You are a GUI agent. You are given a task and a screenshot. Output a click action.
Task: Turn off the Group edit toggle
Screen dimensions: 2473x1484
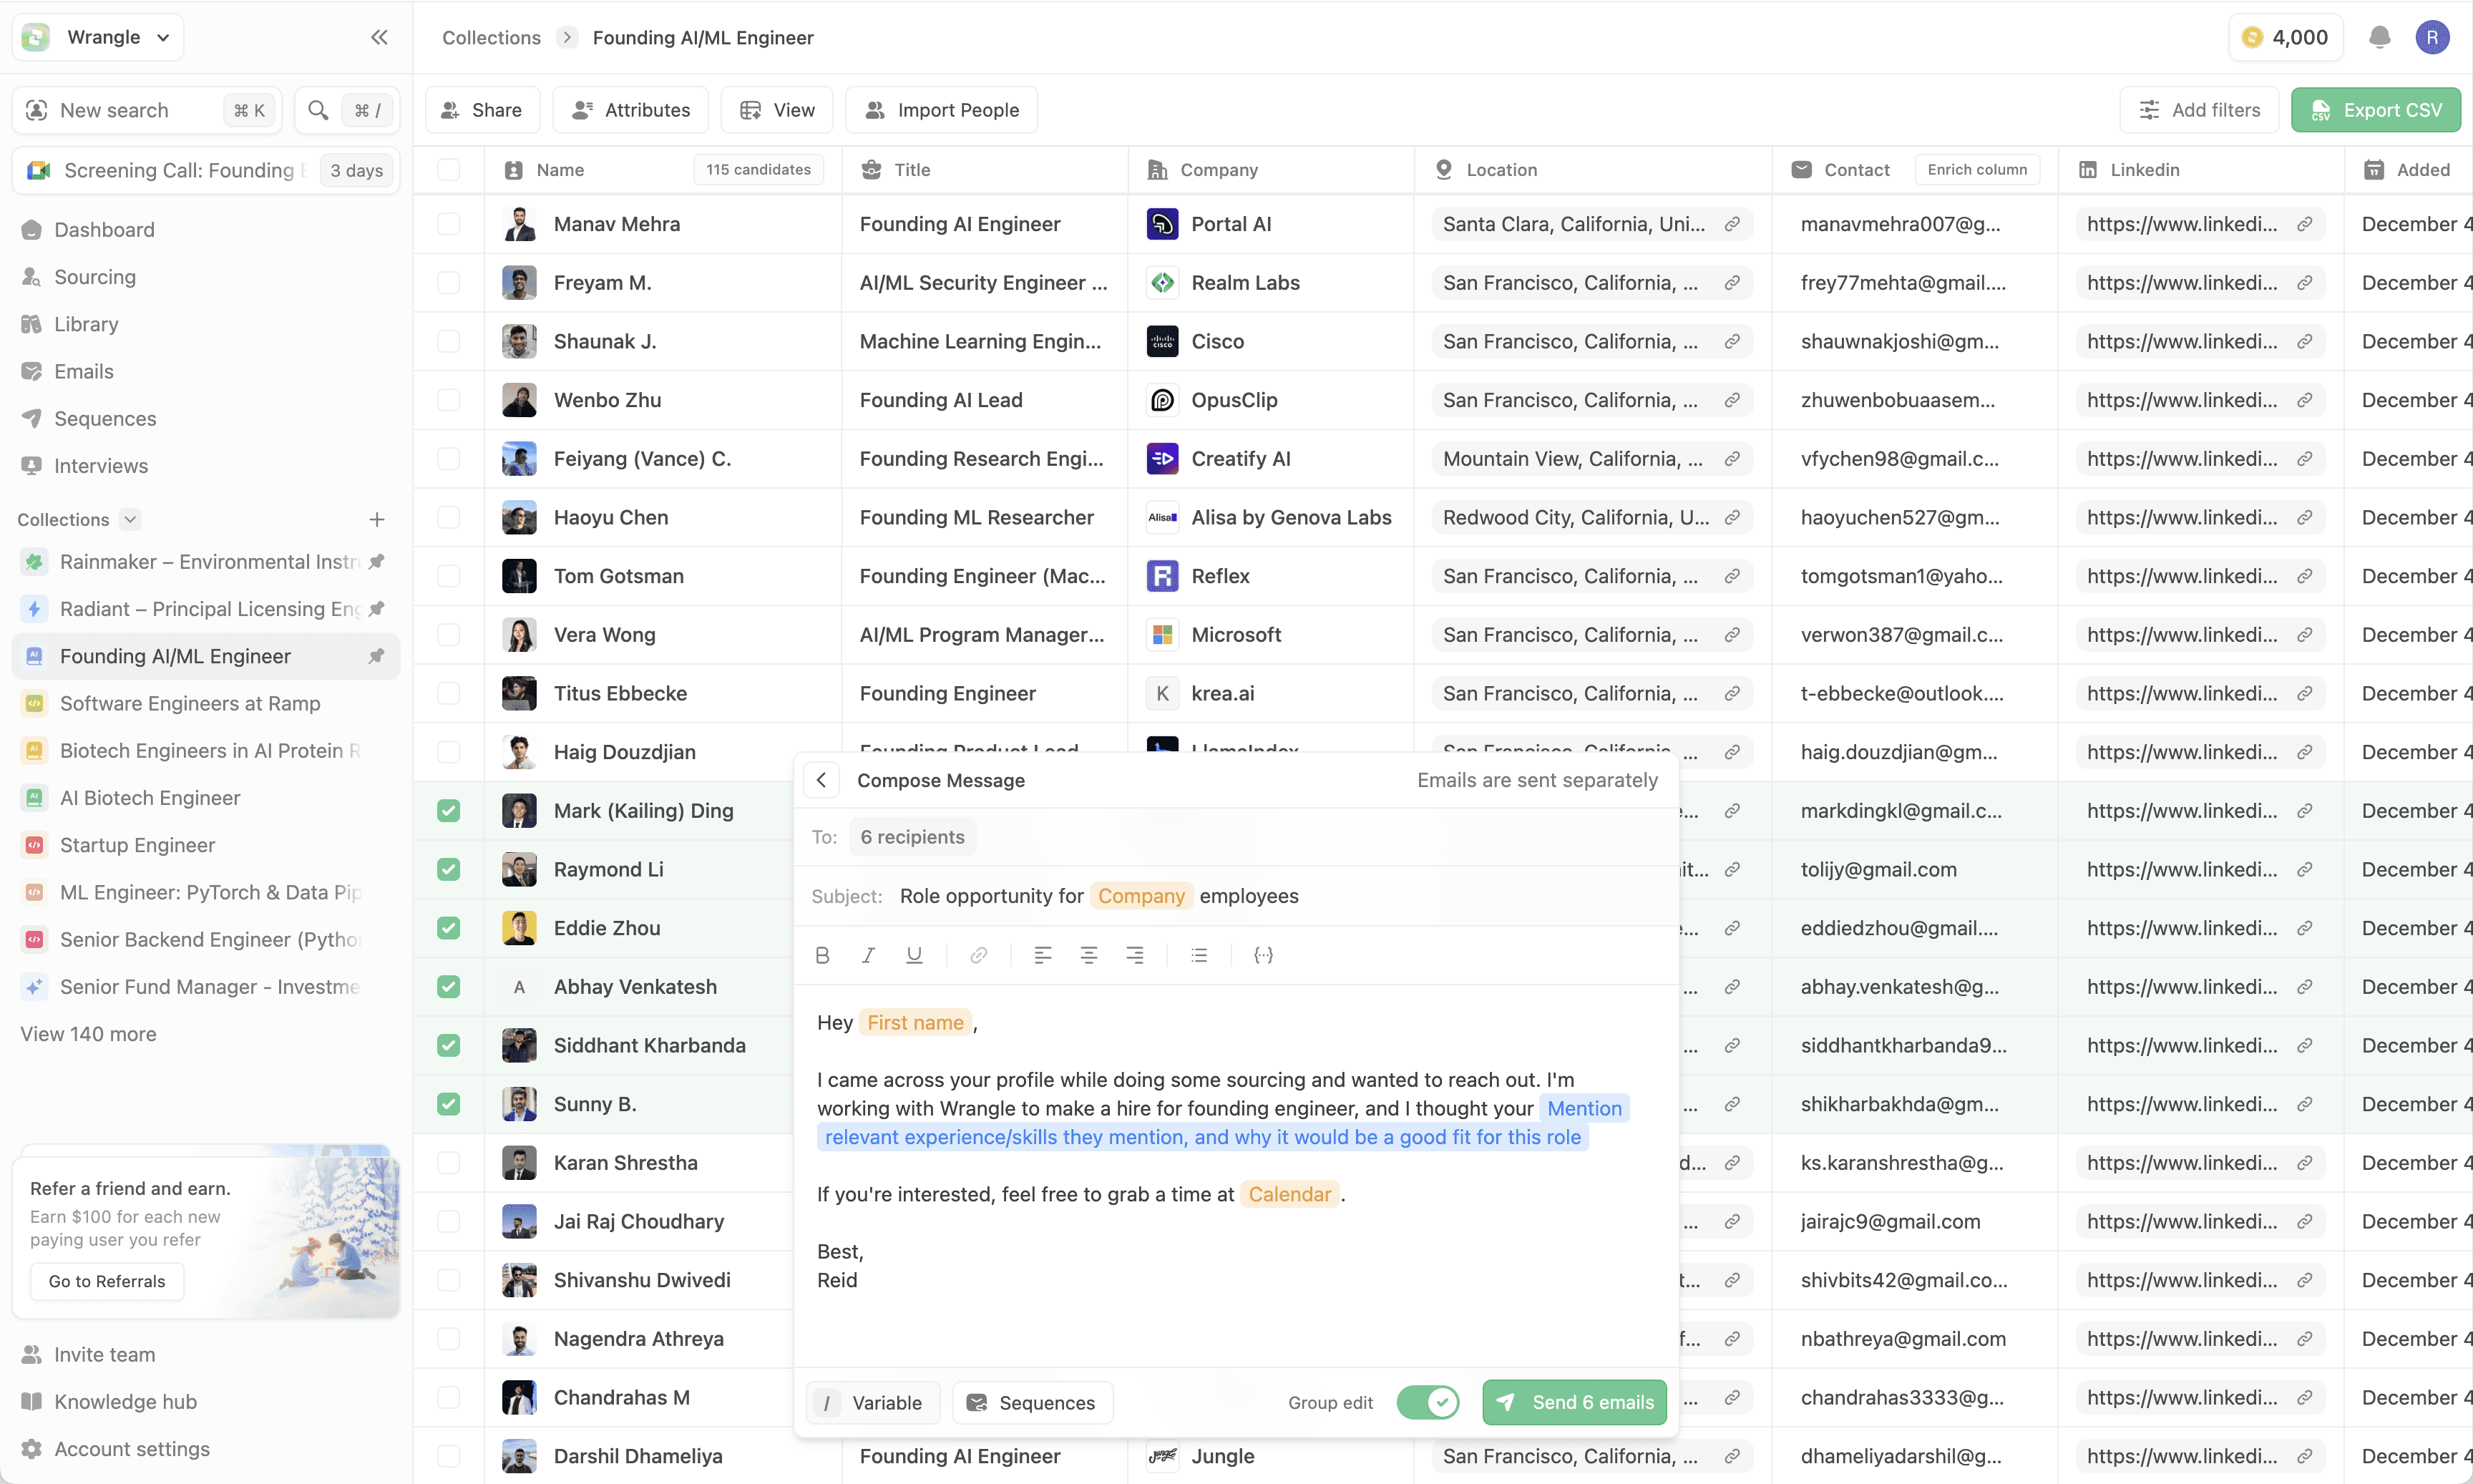click(x=1427, y=1402)
